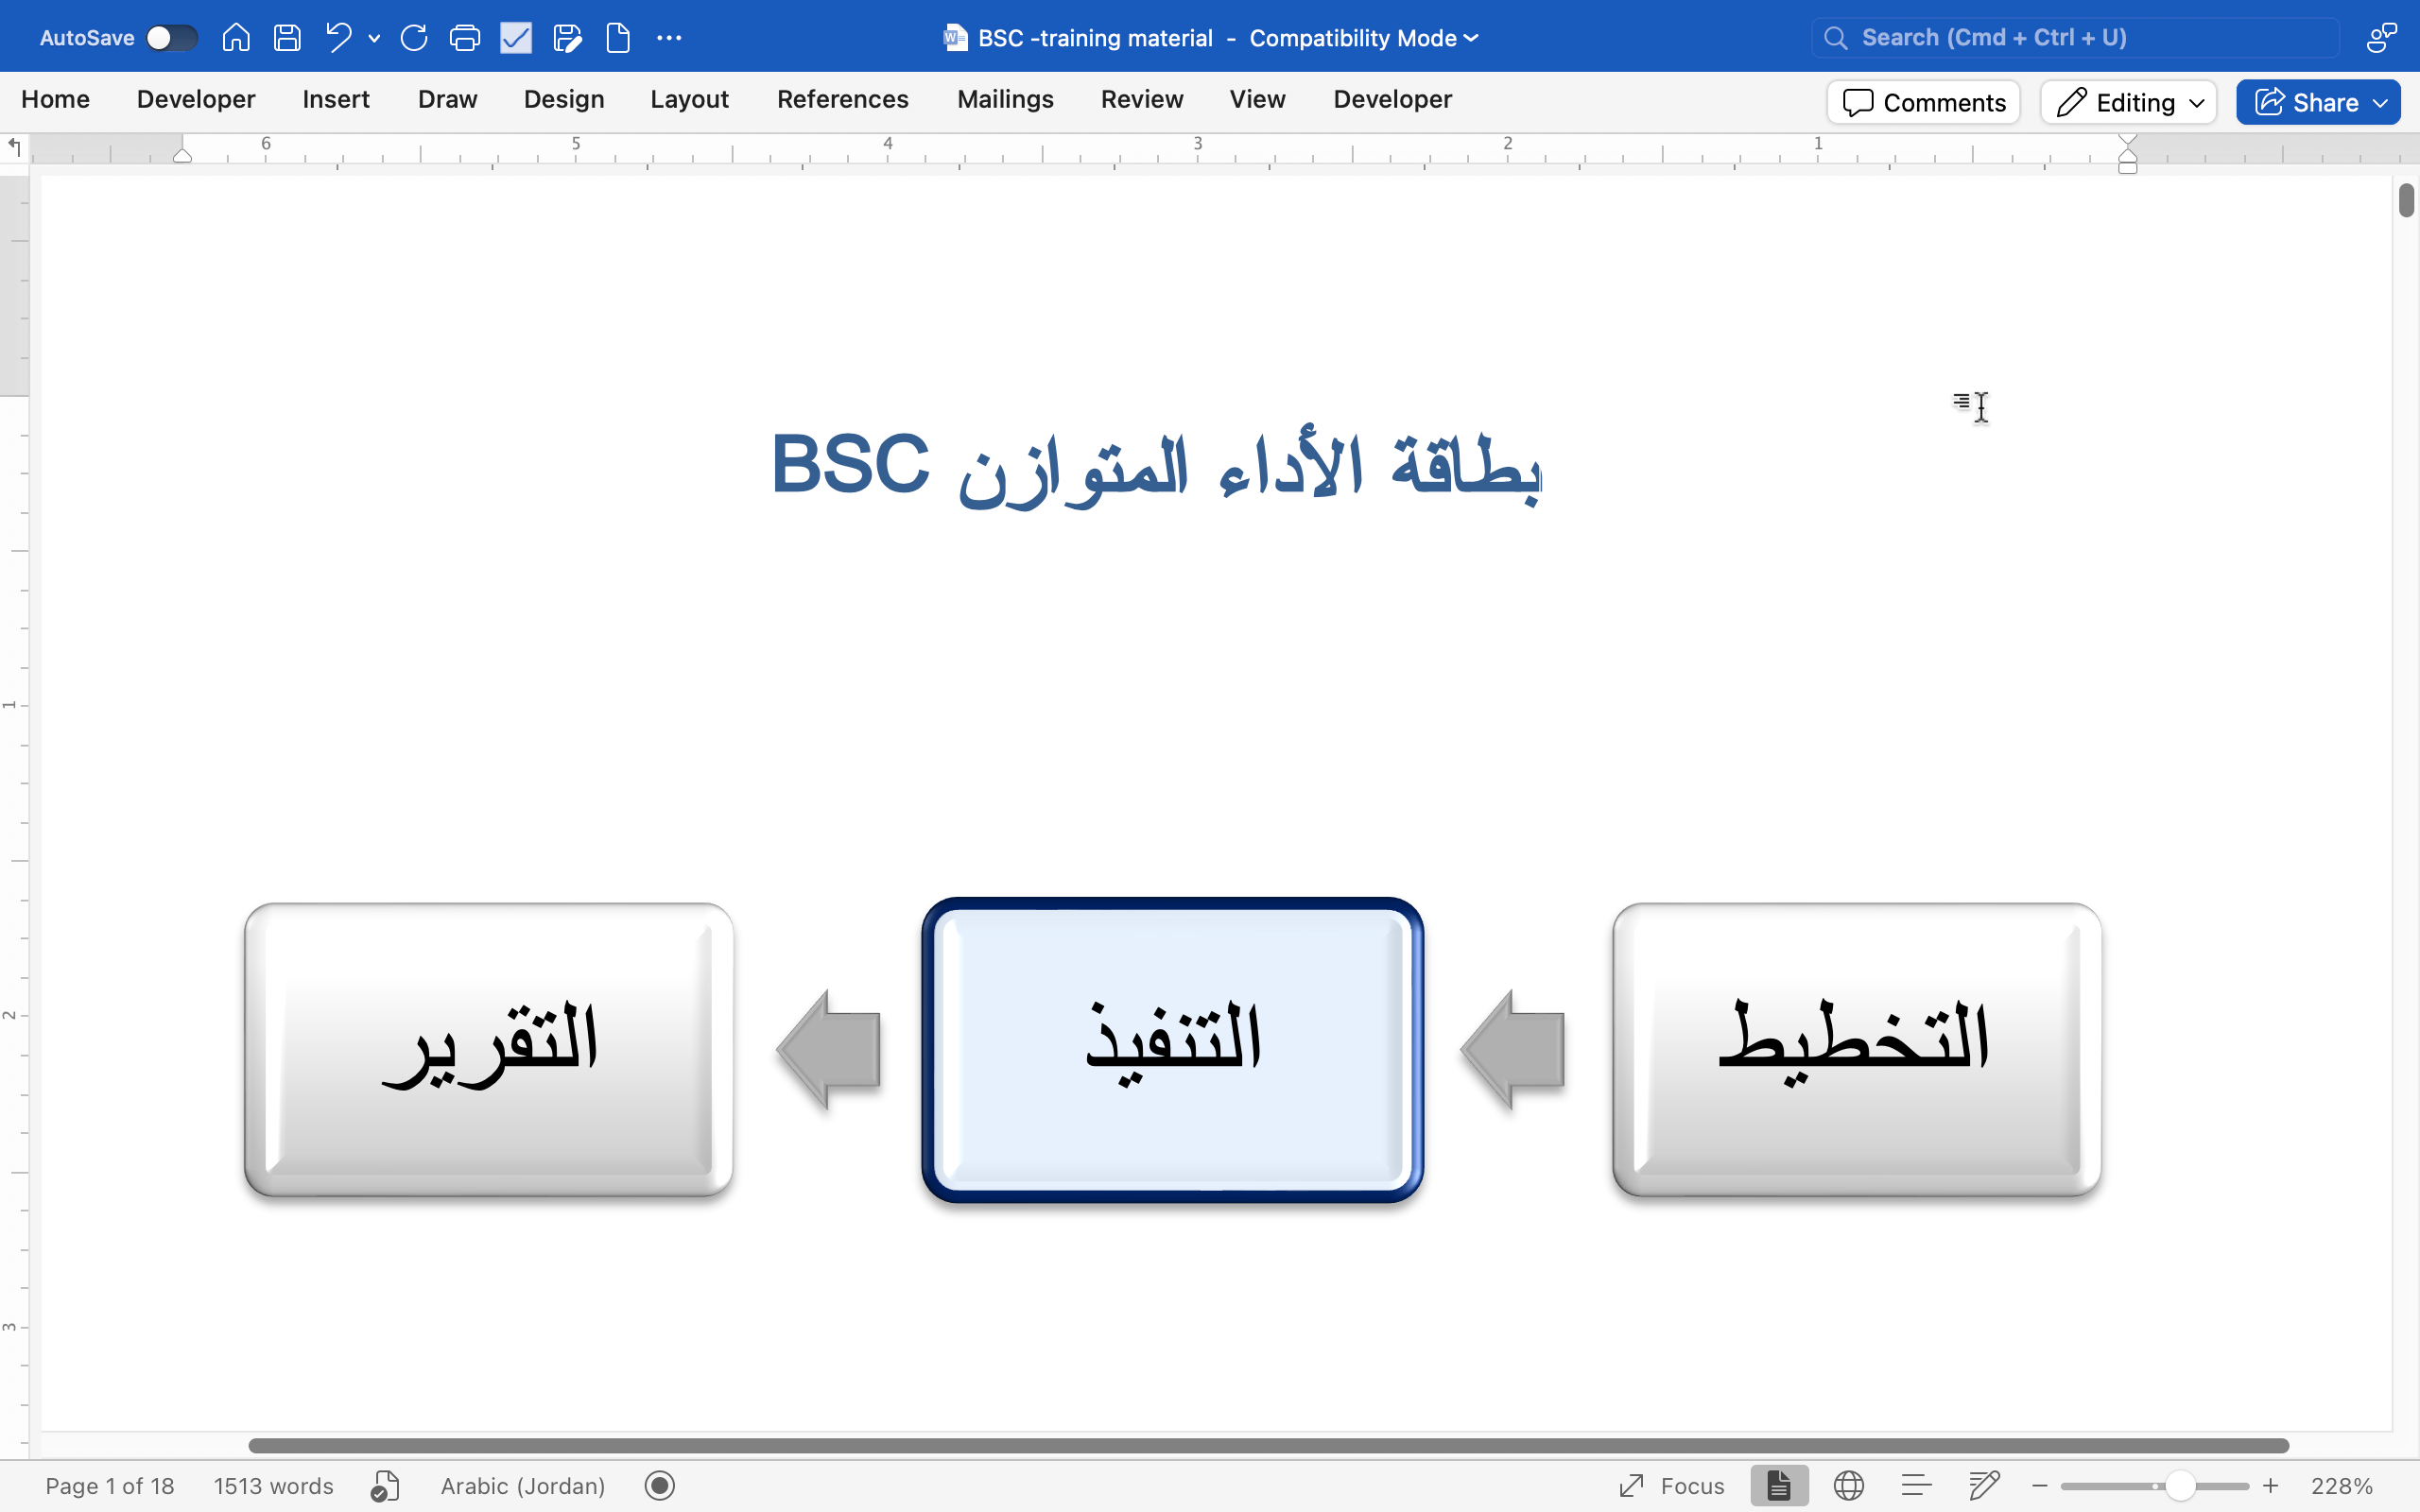Toggle Focus mode
This screenshot has width=2420, height=1512.
[1672, 1486]
